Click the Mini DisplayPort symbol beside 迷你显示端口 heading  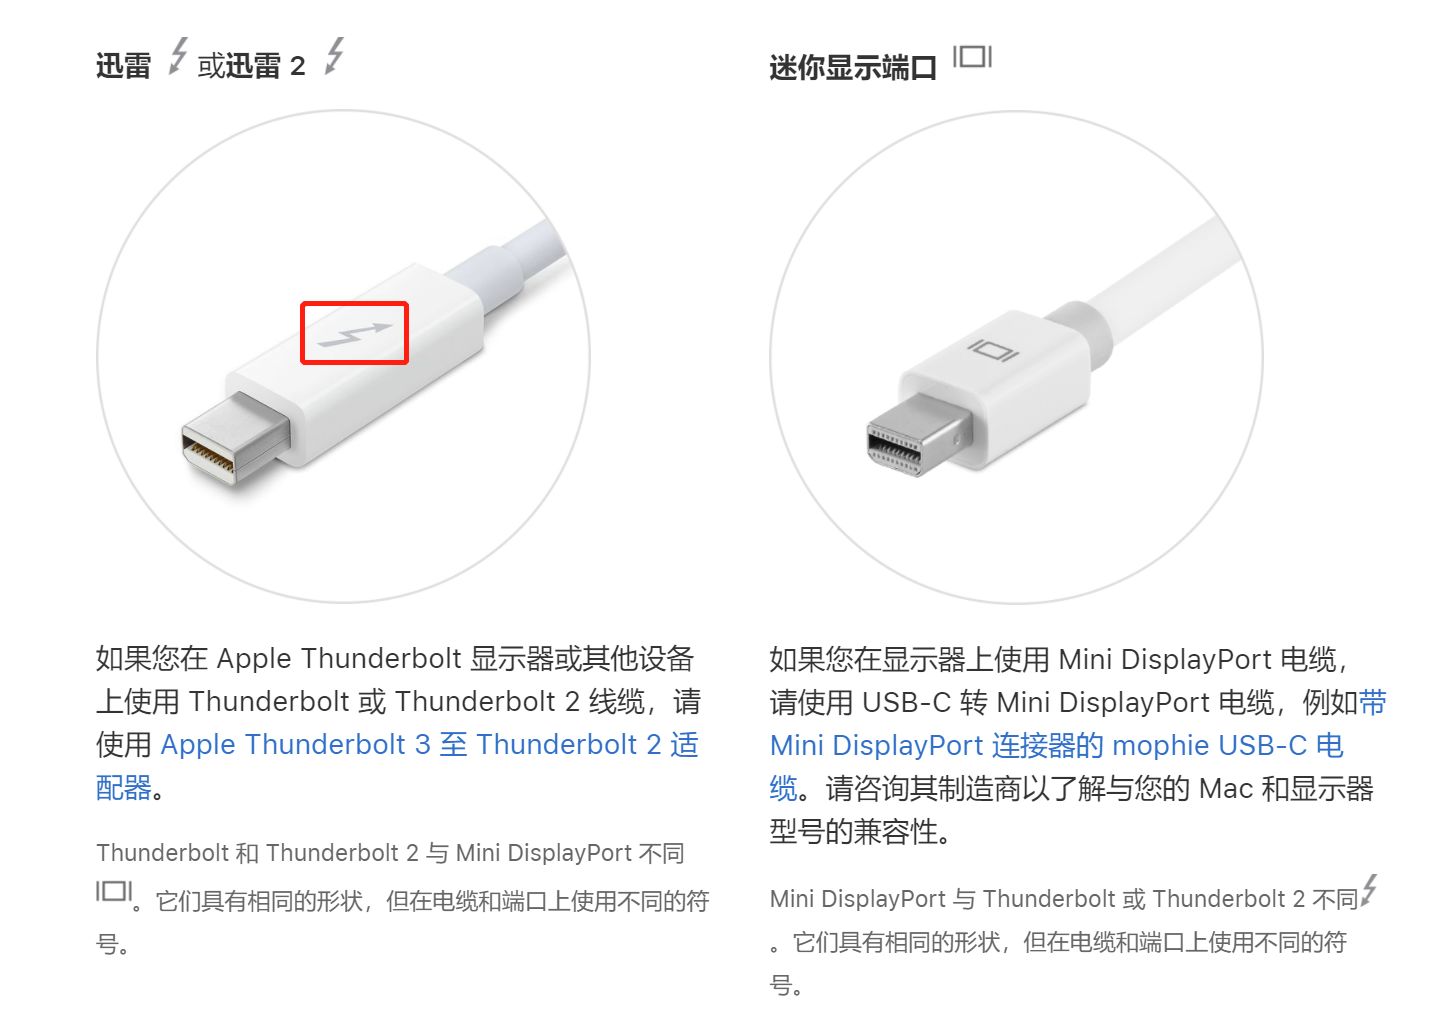click(x=971, y=57)
